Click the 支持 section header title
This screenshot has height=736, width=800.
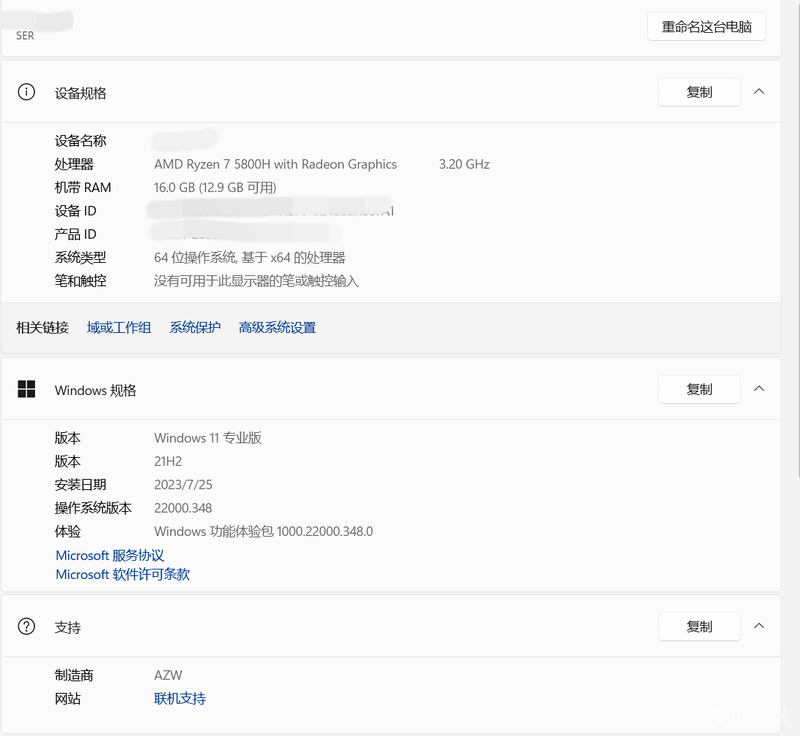pos(67,628)
